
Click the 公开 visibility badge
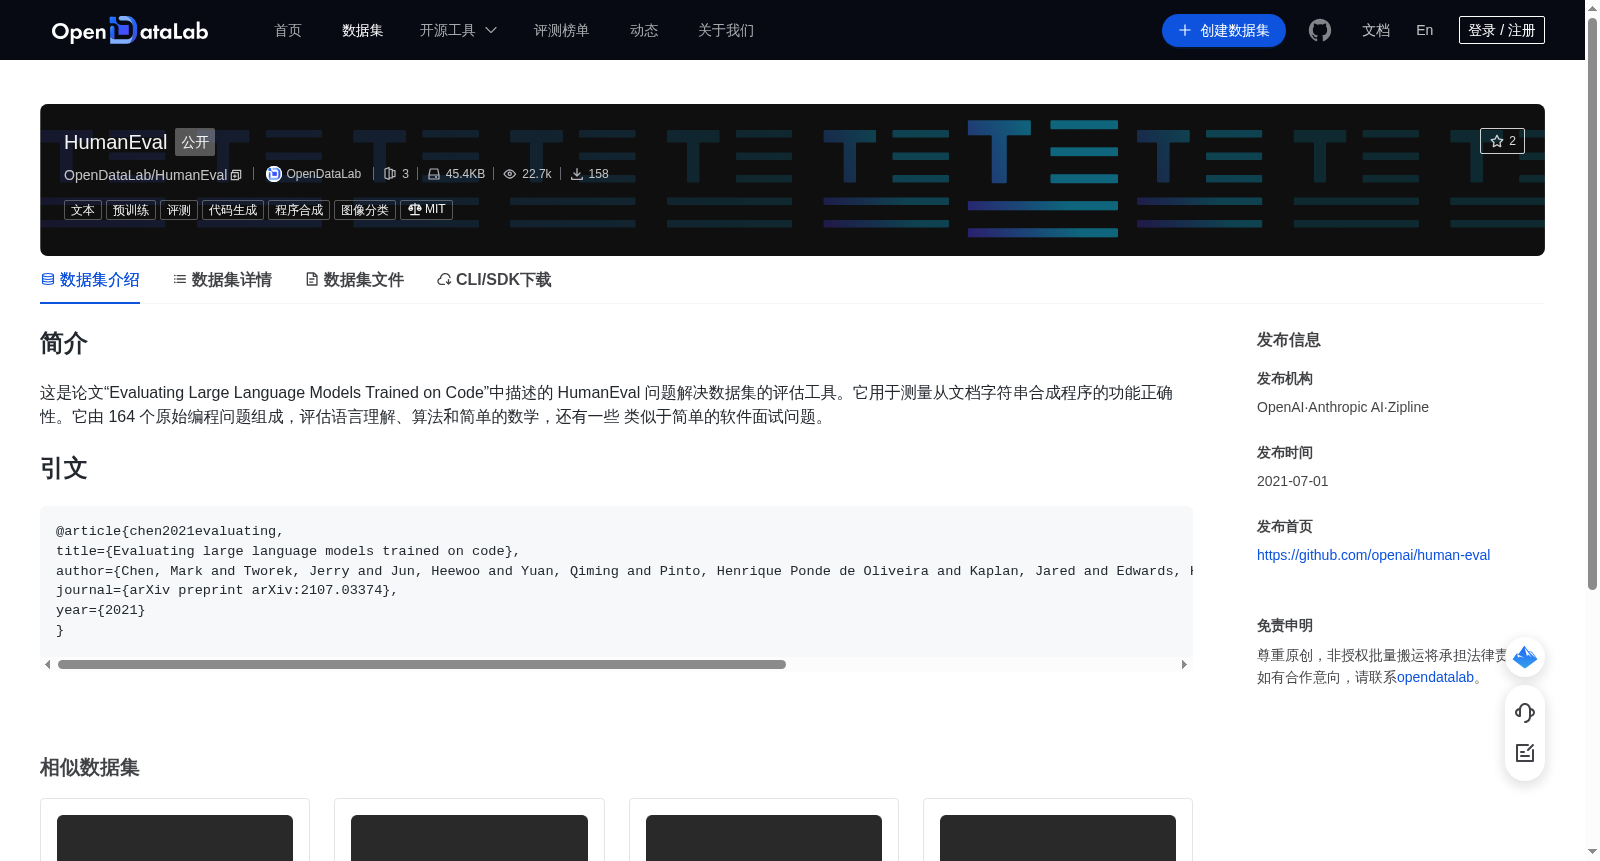195,142
